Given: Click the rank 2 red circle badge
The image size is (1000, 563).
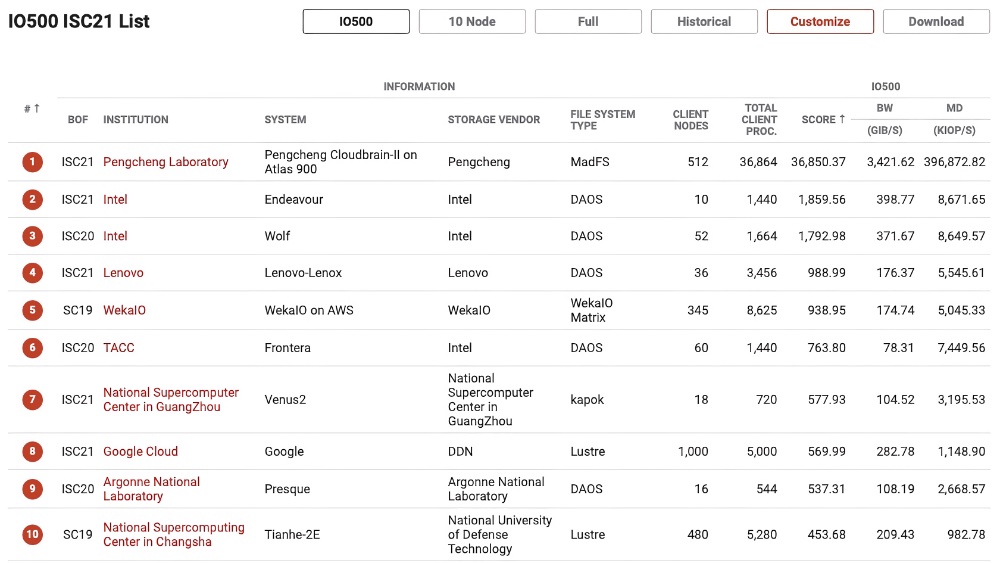Looking at the screenshot, I should (x=33, y=199).
